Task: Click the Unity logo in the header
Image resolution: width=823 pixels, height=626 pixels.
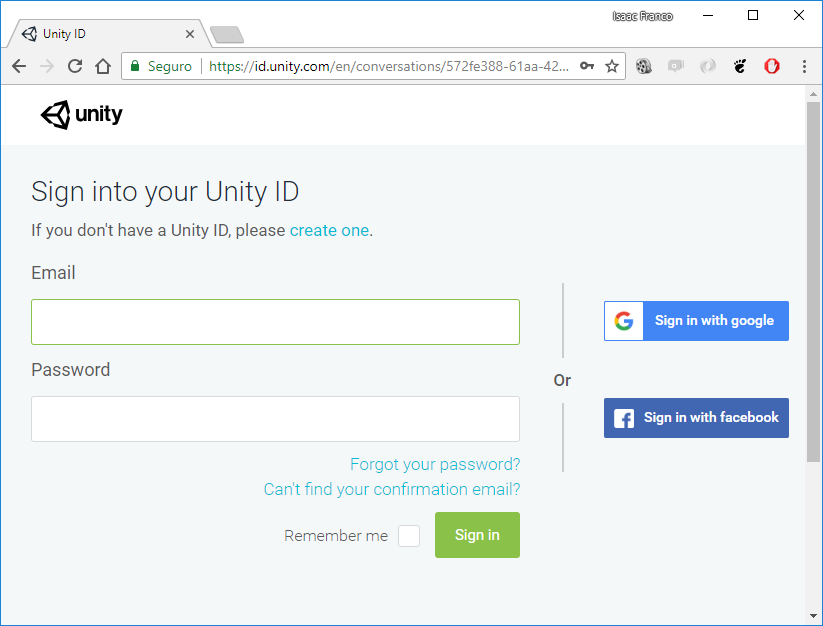Action: click(x=81, y=114)
